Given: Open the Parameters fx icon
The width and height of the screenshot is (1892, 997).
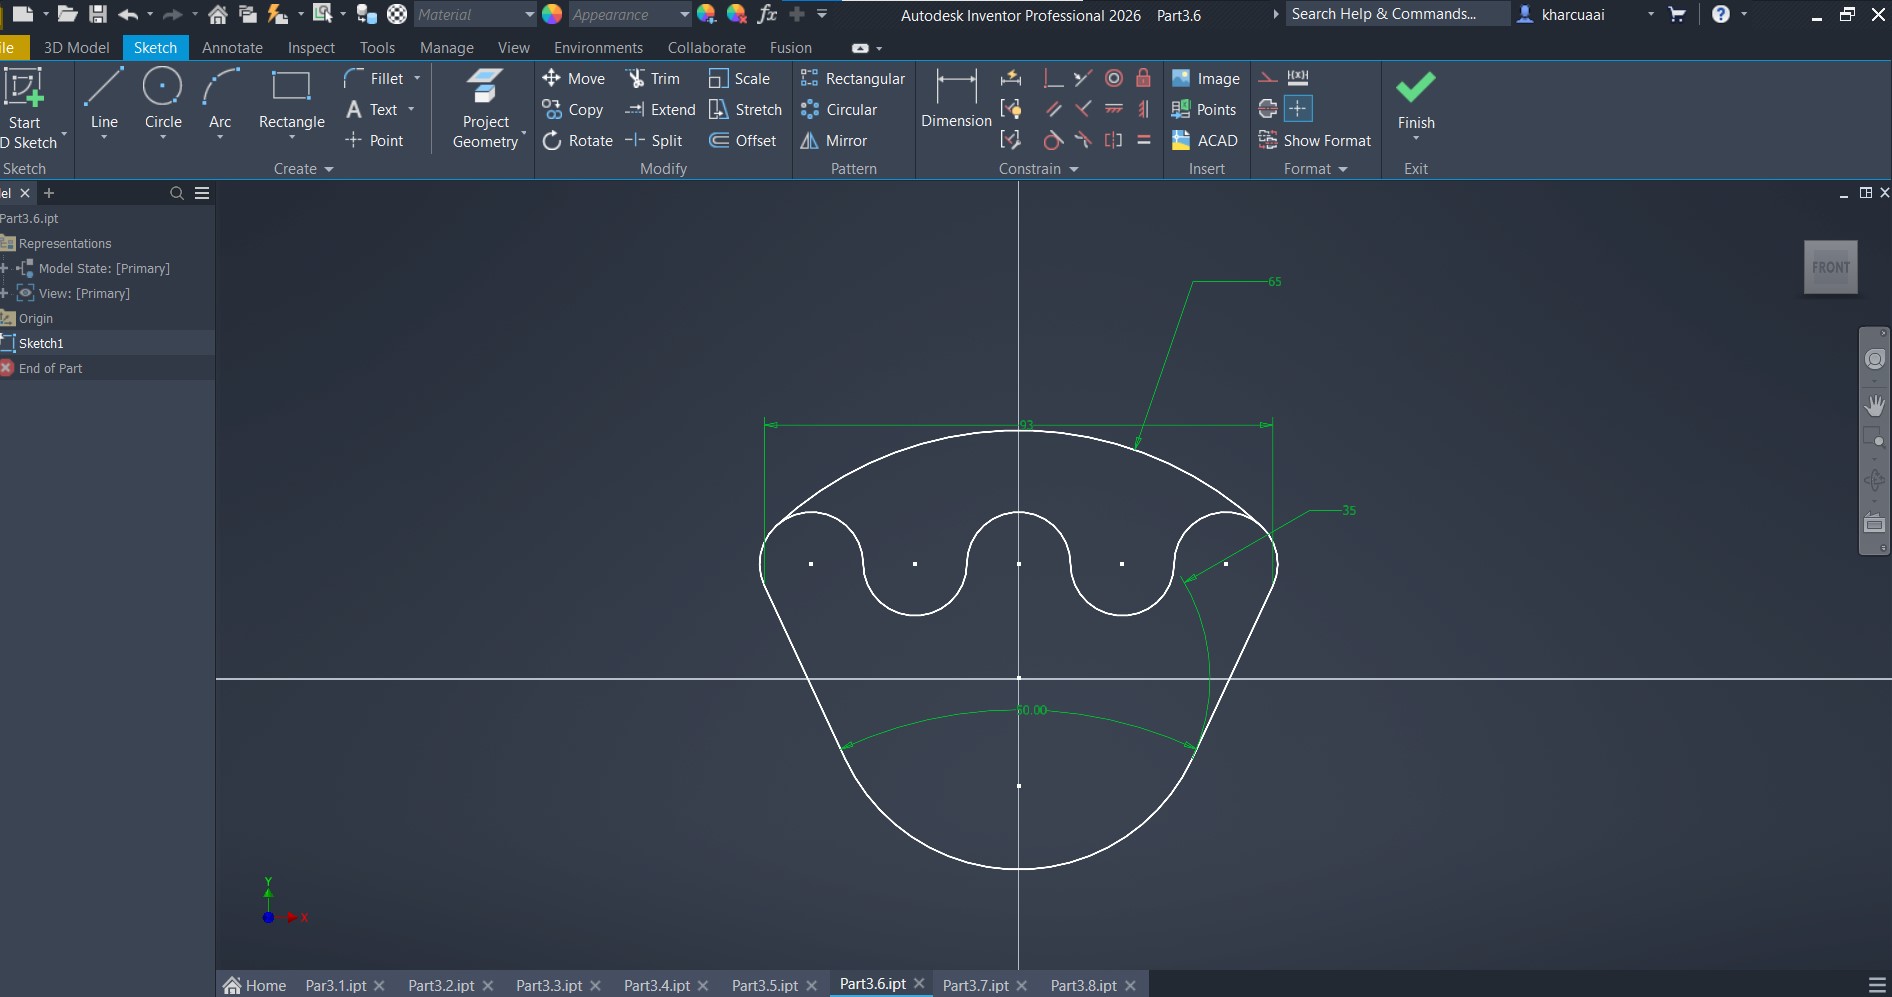Looking at the screenshot, I should pyautogui.click(x=767, y=14).
